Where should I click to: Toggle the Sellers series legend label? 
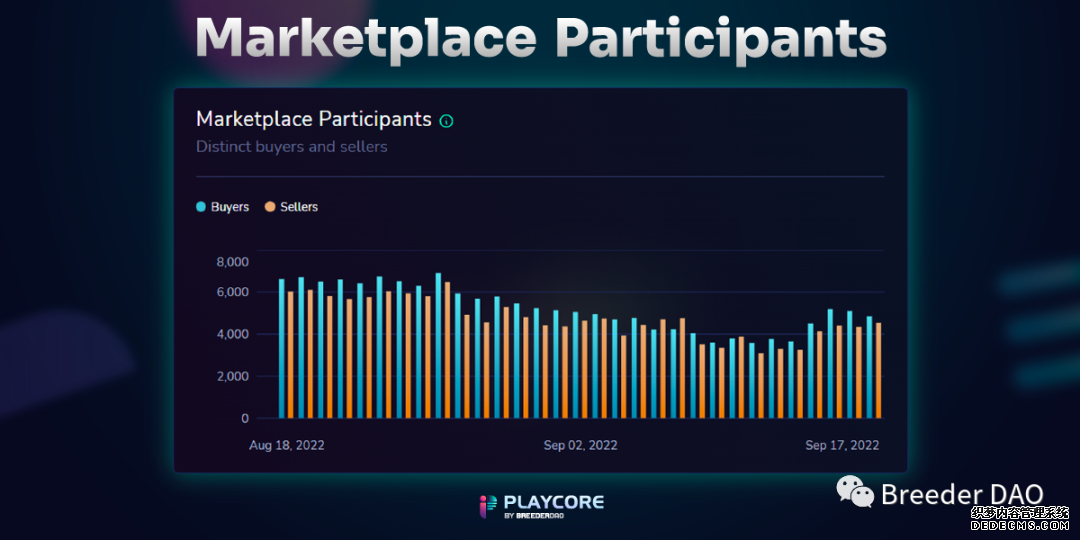pyautogui.click(x=299, y=207)
